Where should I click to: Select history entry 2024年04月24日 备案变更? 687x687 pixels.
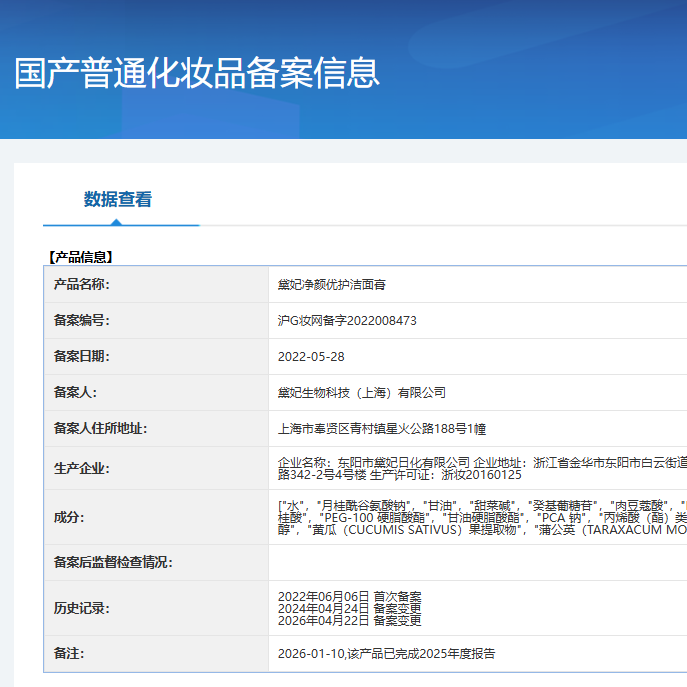[349, 609]
